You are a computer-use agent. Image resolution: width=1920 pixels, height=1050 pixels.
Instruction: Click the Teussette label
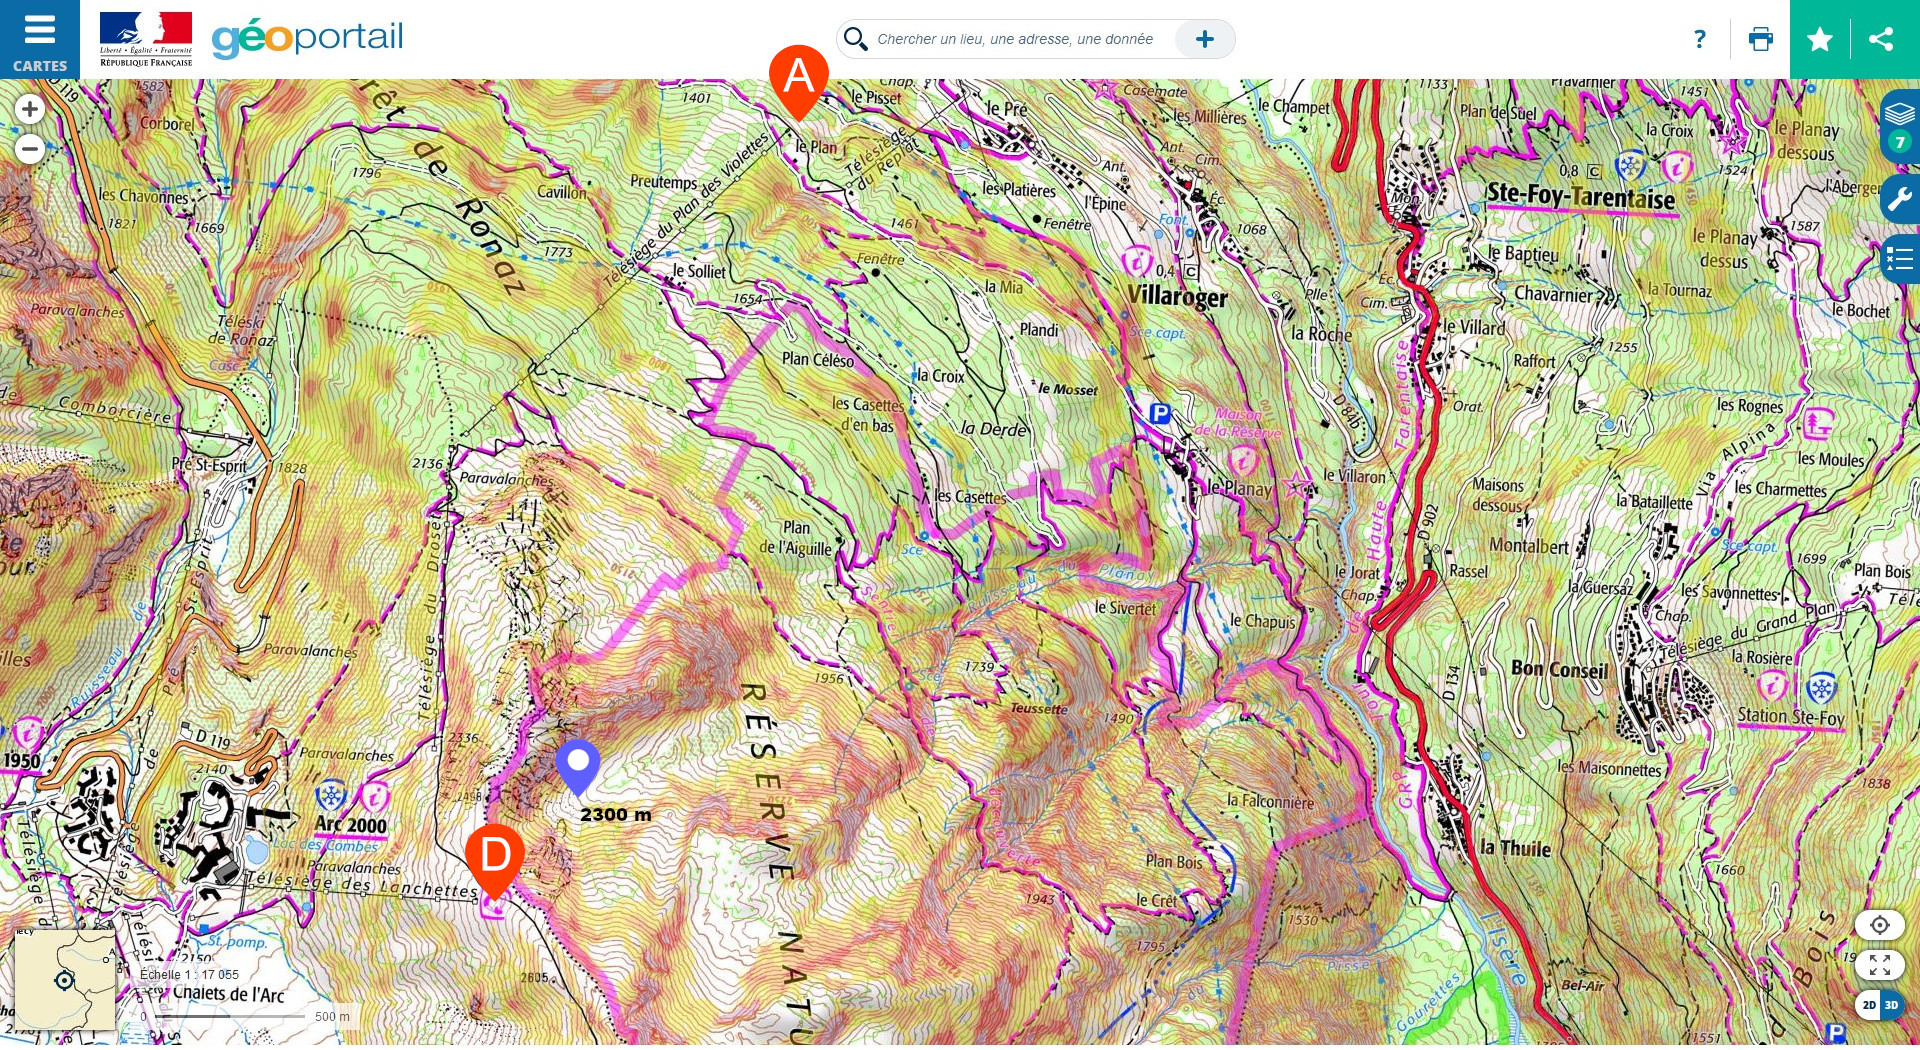click(x=1039, y=708)
